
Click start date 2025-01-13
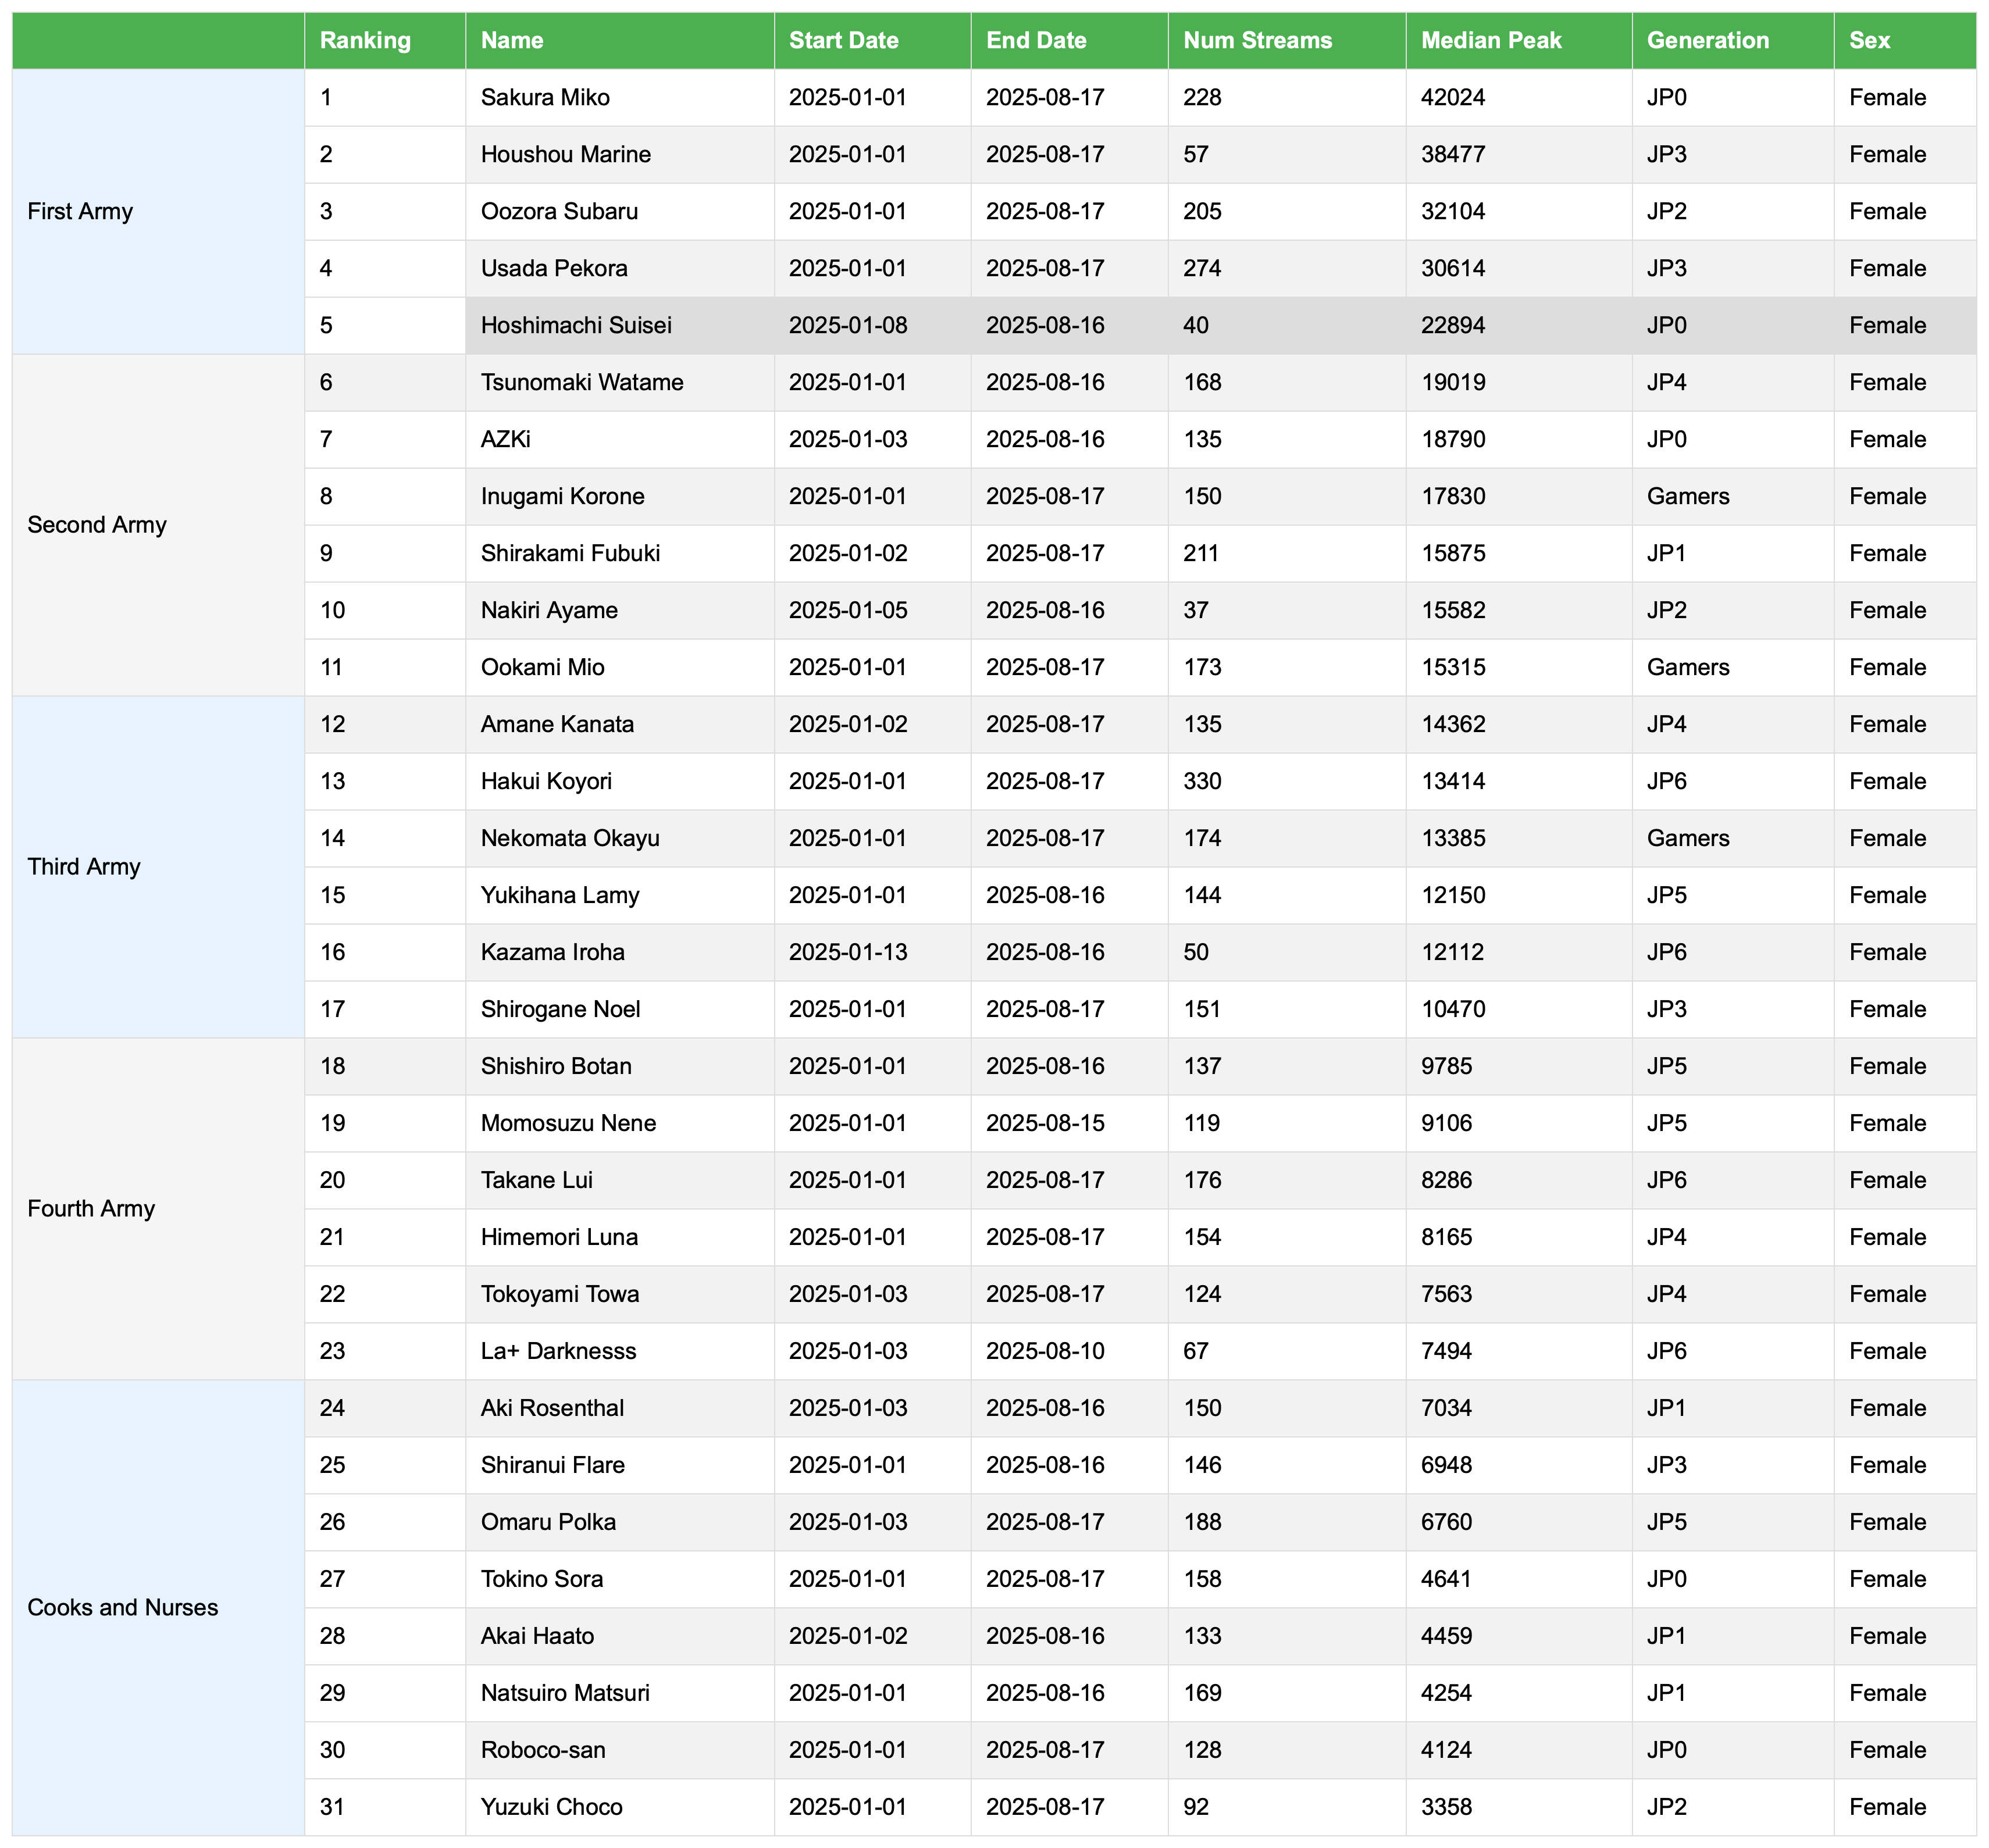click(848, 952)
